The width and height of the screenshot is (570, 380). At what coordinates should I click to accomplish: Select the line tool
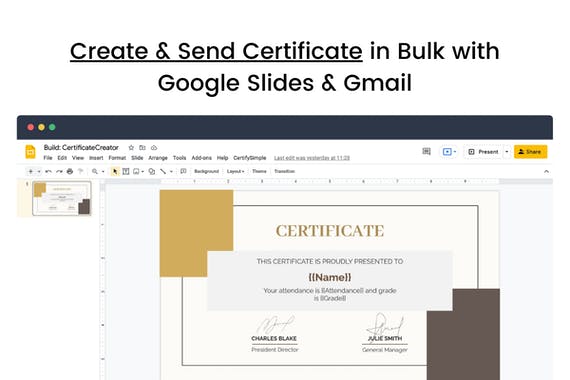pos(163,171)
